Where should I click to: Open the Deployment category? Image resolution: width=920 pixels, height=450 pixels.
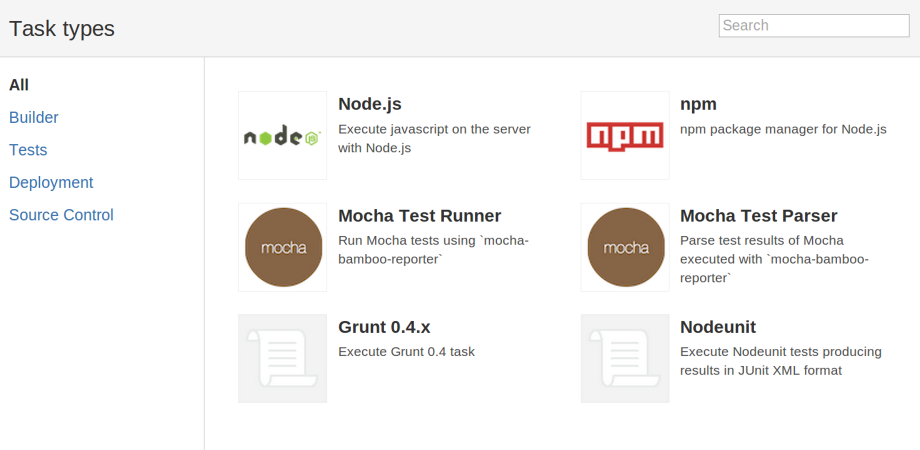[x=51, y=182]
